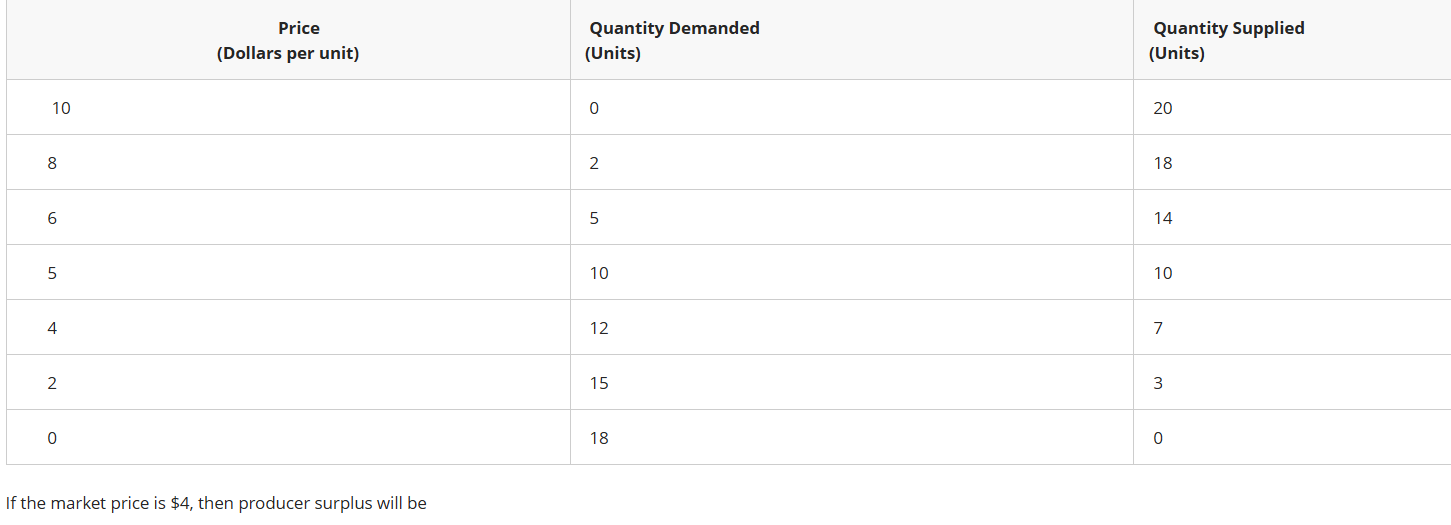Image resolution: width=1451 pixels, height=525 pixels.
Task: Select the price cell showing 4
Action: pos(52,328)
